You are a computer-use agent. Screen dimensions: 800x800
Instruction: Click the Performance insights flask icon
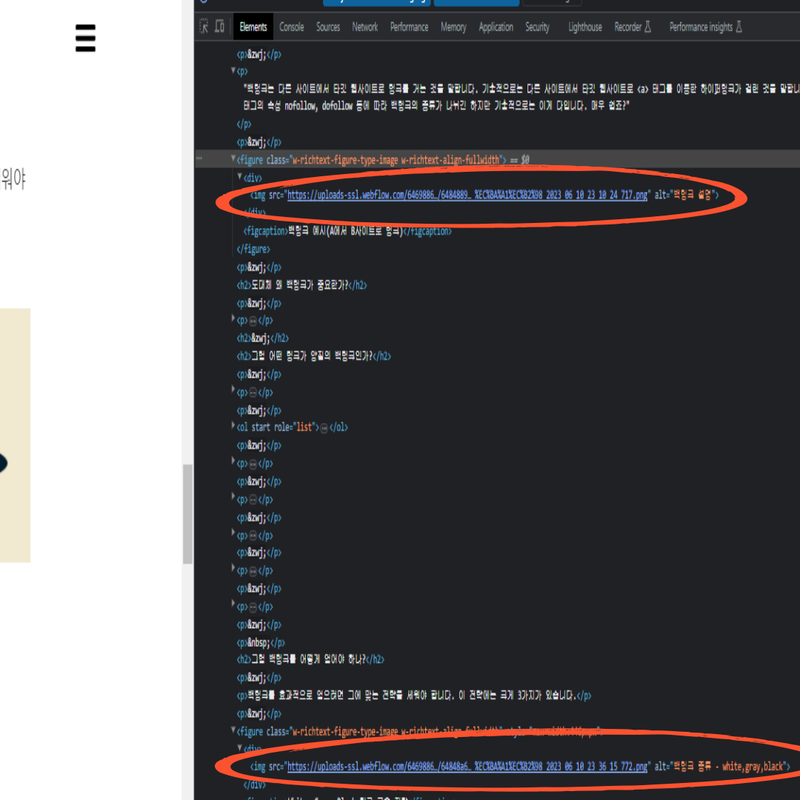[x=738, y=27]
